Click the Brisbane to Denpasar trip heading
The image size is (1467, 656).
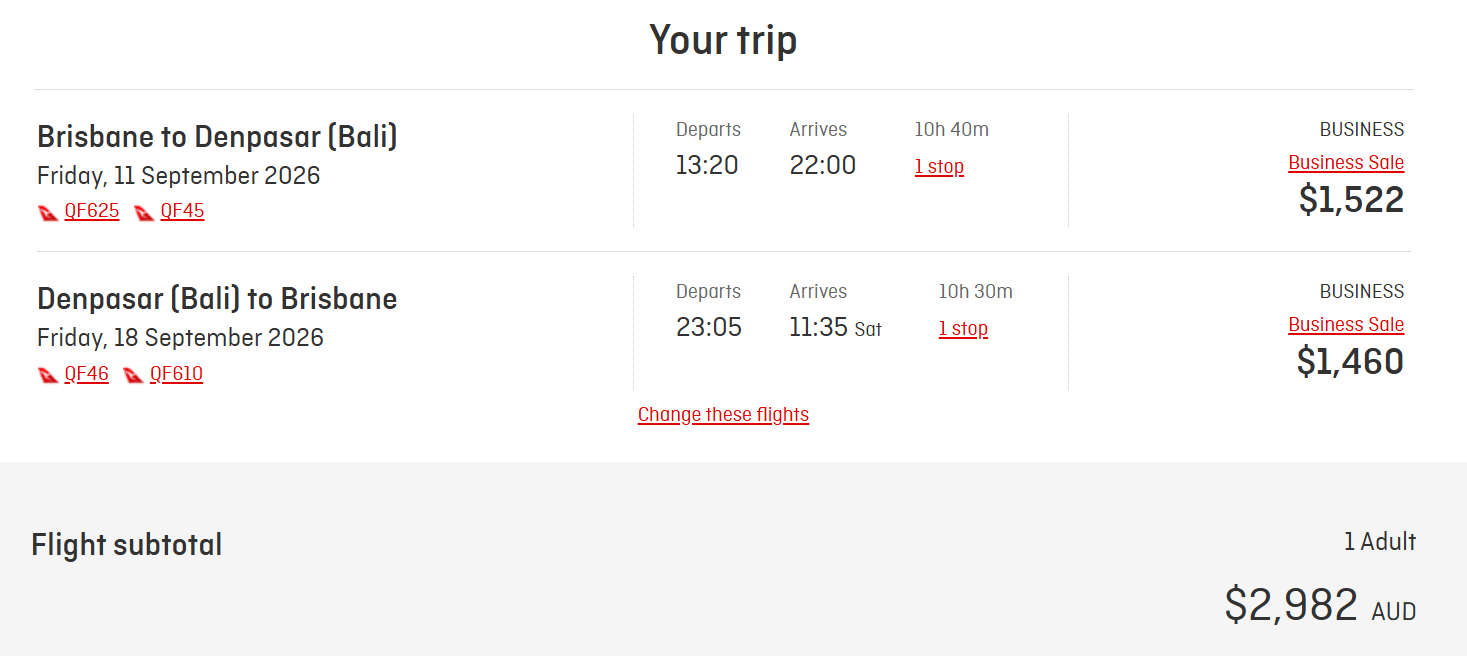[x=216, y=136]
